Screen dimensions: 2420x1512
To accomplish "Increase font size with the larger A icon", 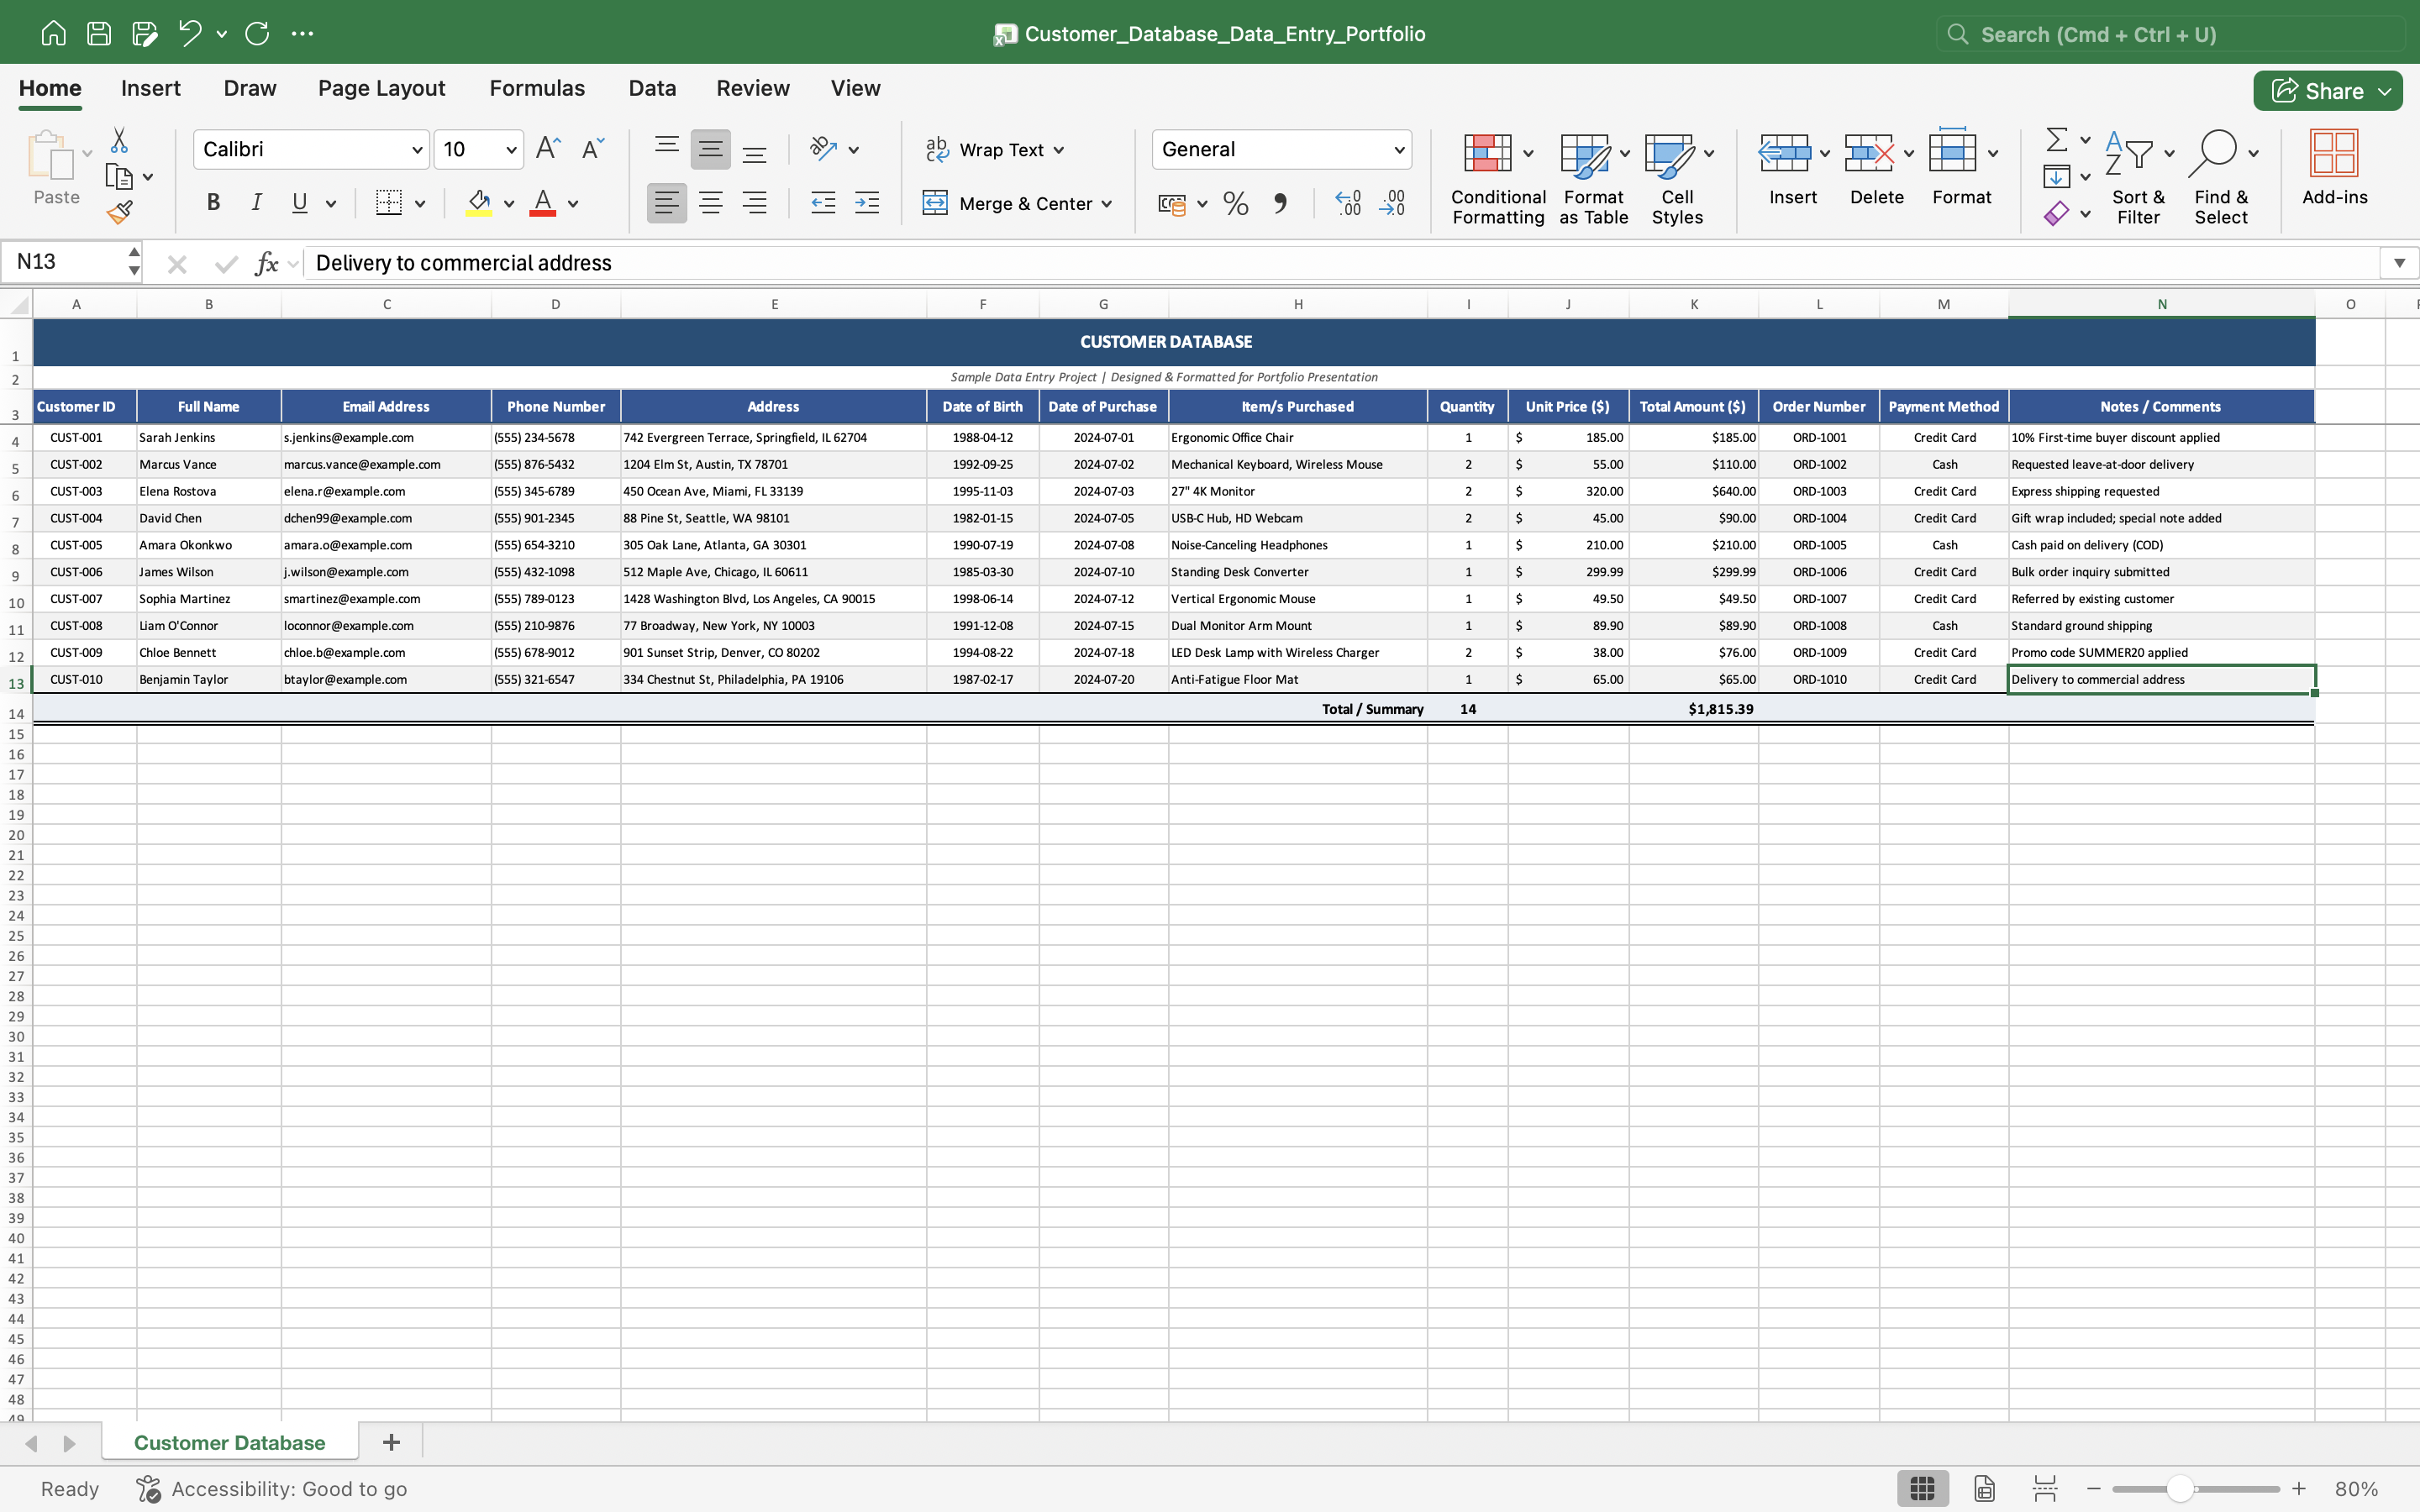I will point(548,149).
